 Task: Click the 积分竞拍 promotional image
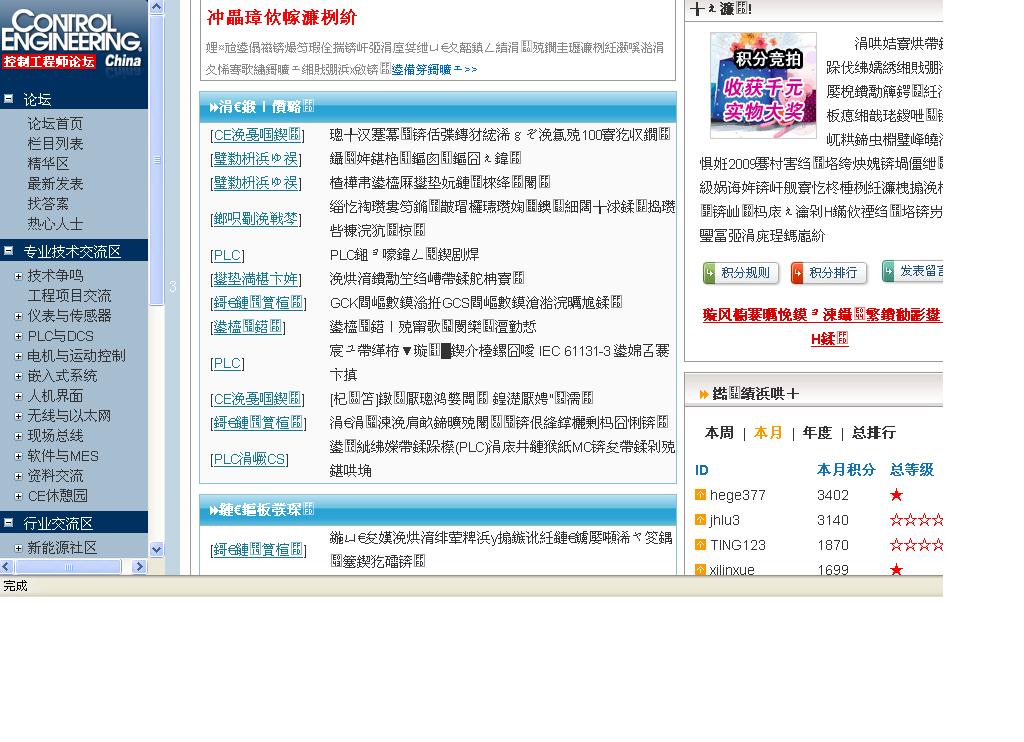763,85
